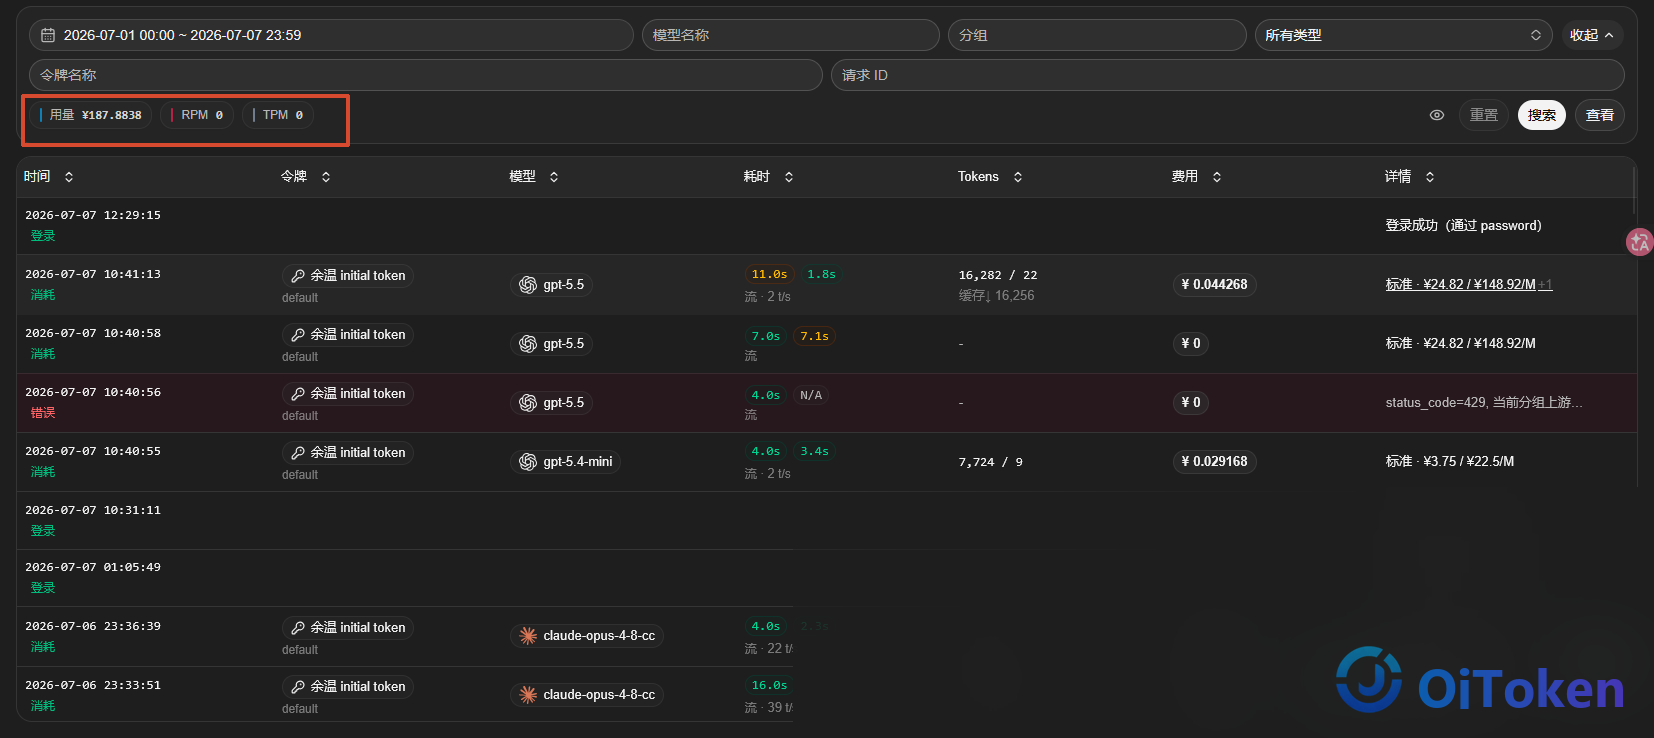Click the ¥ 0.044268 cost badge
This screenshot has width=1654, height=738.
click(1214, 285)
